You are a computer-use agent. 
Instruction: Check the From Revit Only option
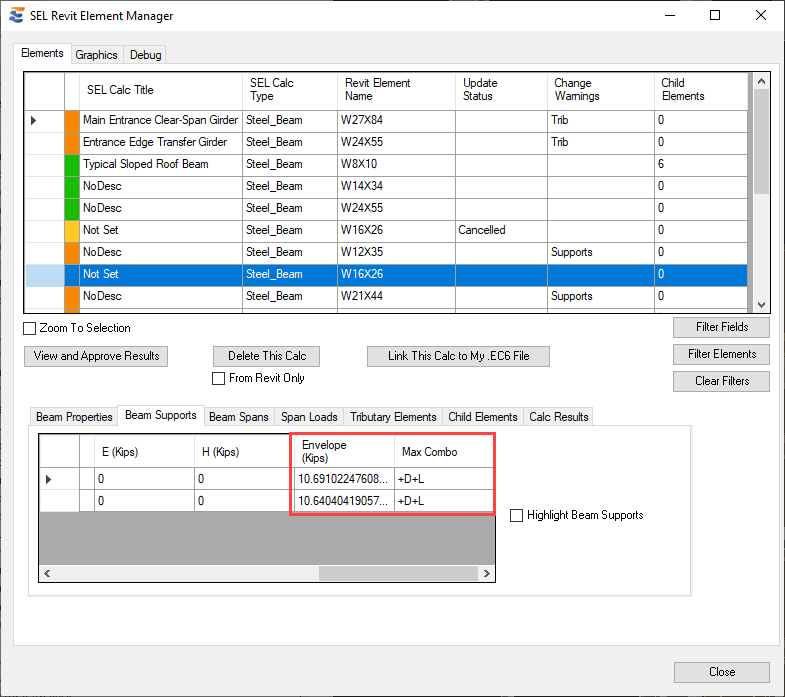[x=219, y=378]
